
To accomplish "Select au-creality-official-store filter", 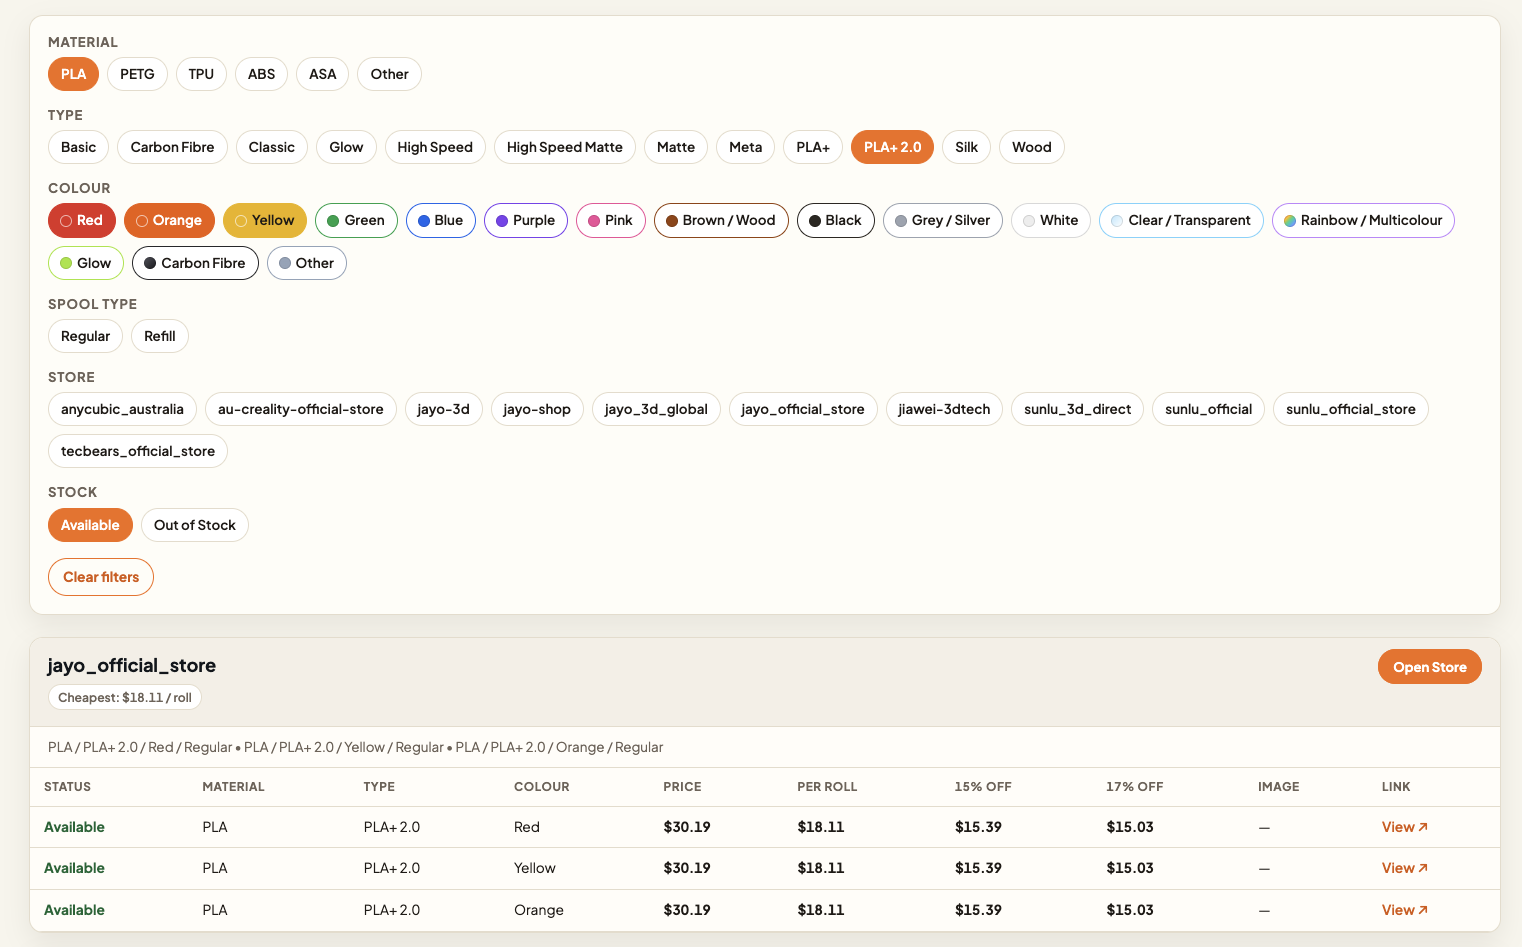I will (x=301, y=409).
